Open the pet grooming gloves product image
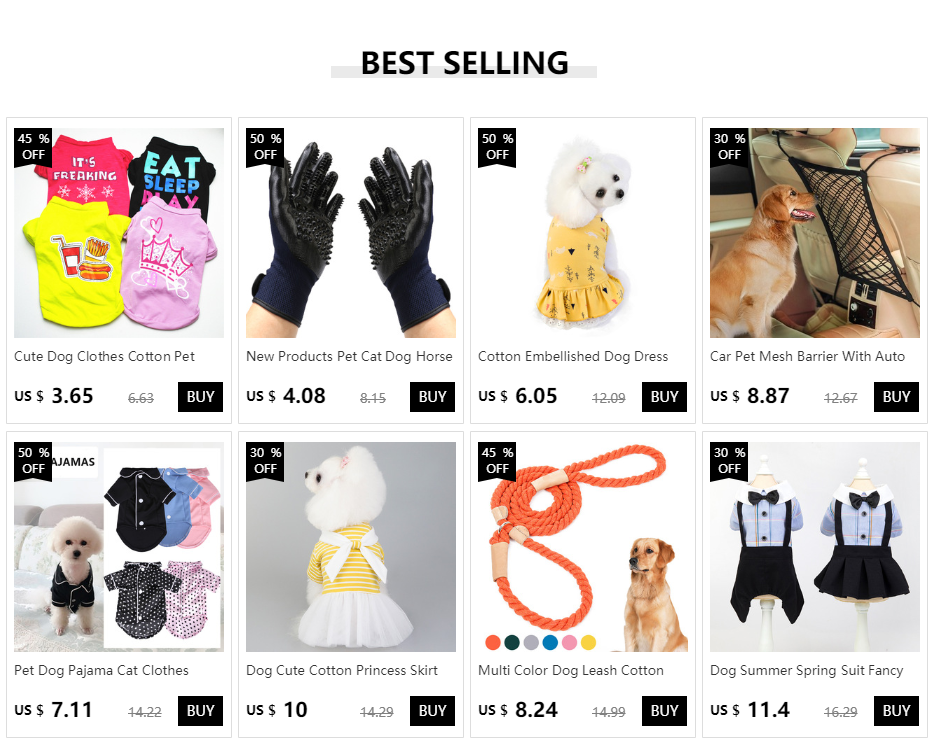 (x=351, y=233)
